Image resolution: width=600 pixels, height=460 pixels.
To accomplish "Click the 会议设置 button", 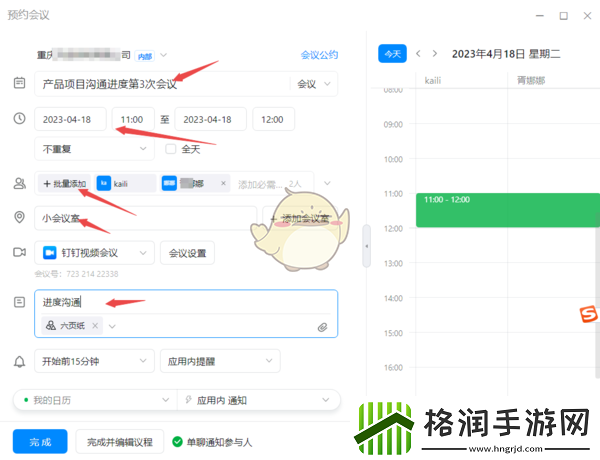I will coord(188,253).
